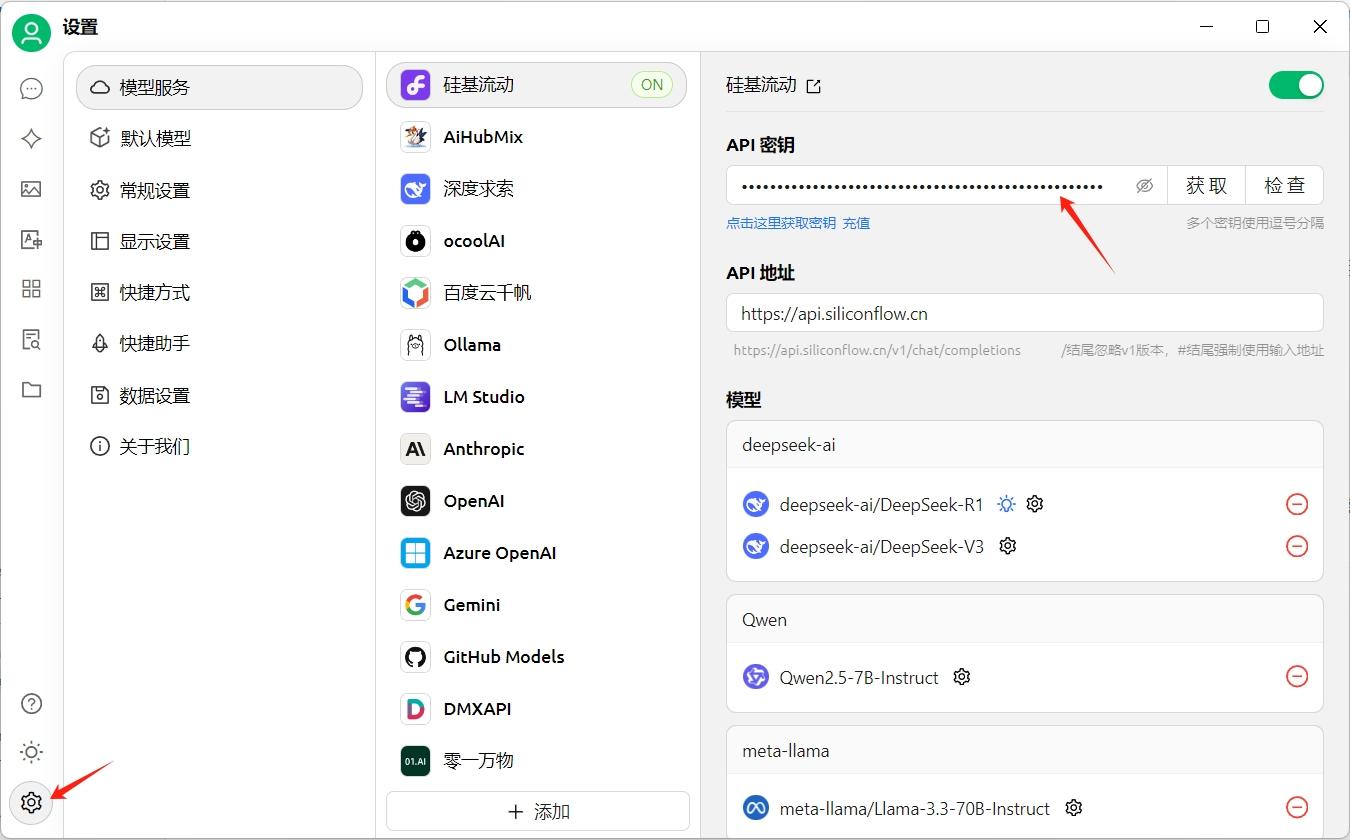Click the 获取 API key button
The height and width of the screenshot is (840, 1350).
point(1206,185)
